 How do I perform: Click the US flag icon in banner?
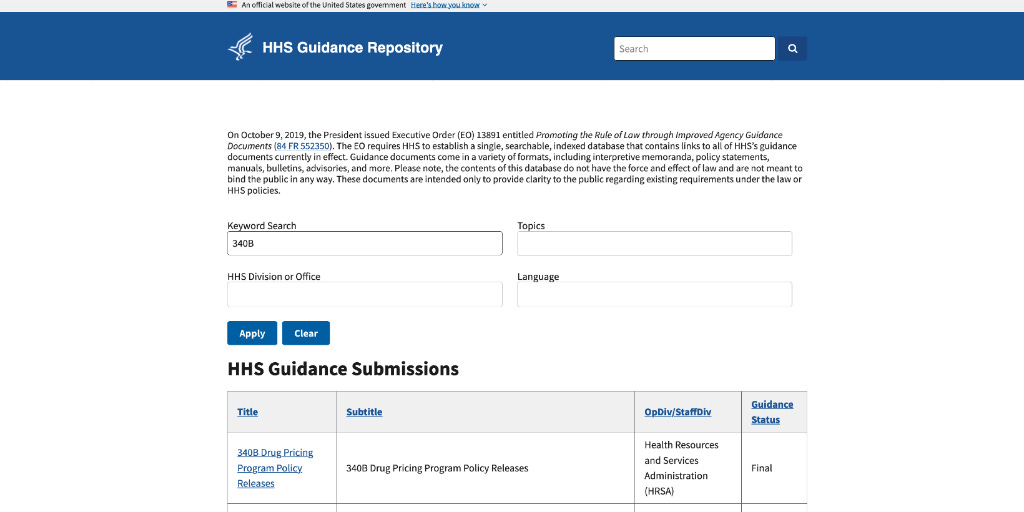point(232,5)
